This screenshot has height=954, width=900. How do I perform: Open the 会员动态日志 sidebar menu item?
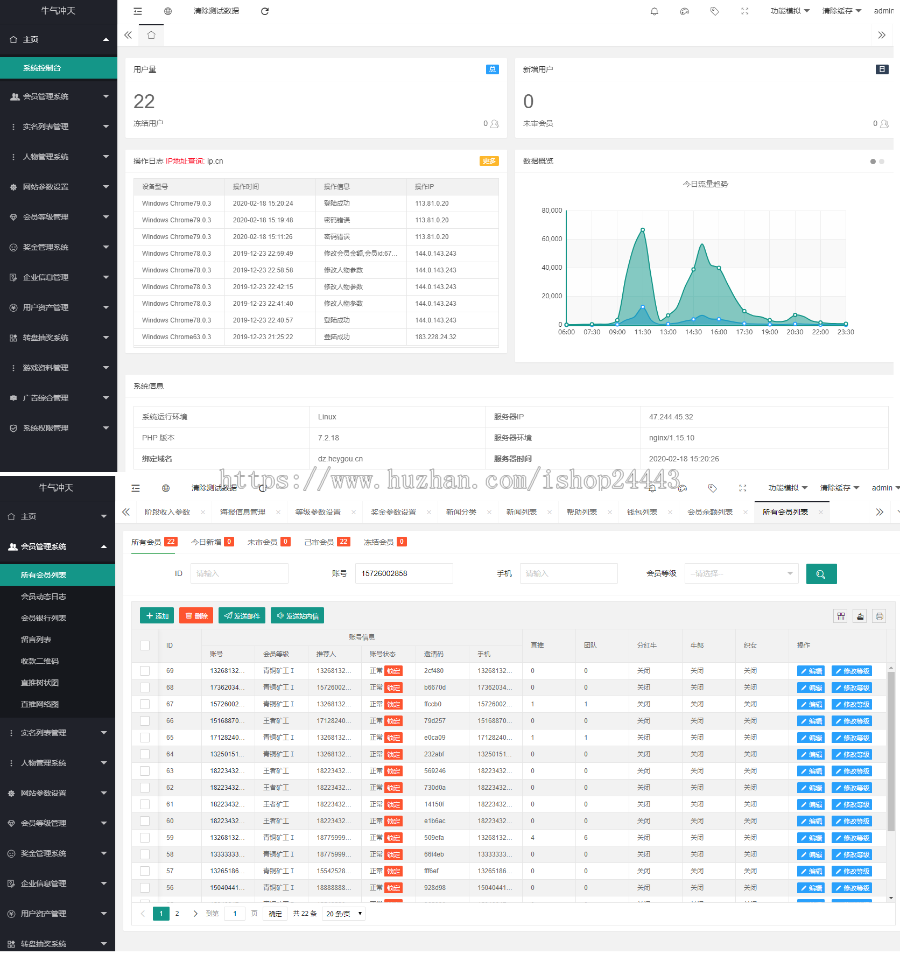coord(45,597)
